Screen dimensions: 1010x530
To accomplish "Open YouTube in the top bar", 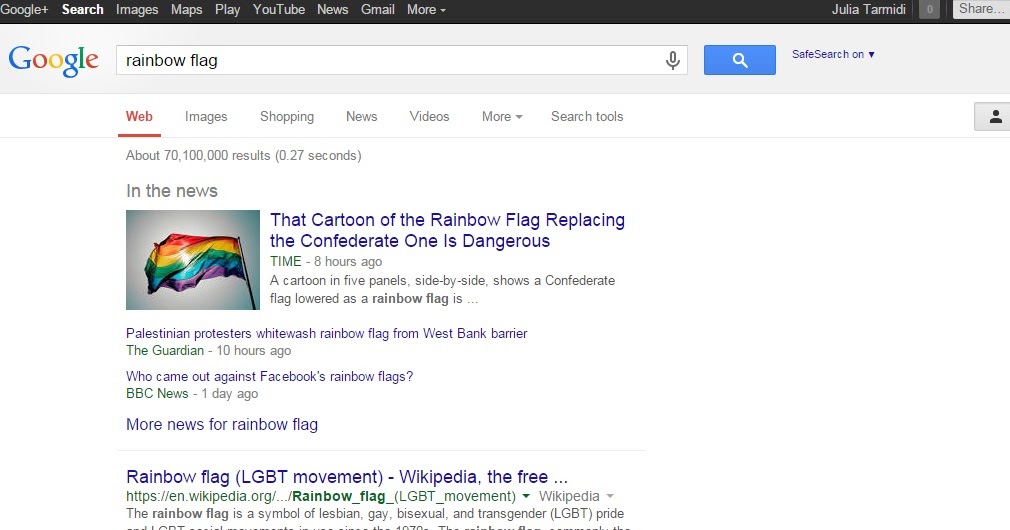I will click(x=279, y=10).
